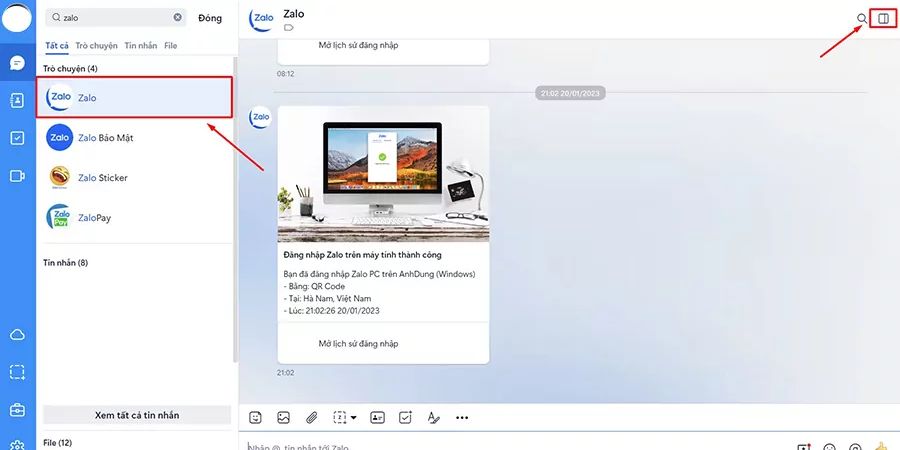The height and width of the screenshot is (450, 900).
Task: Open the sticker picker in chat toolbar
Action: [255, 418]
